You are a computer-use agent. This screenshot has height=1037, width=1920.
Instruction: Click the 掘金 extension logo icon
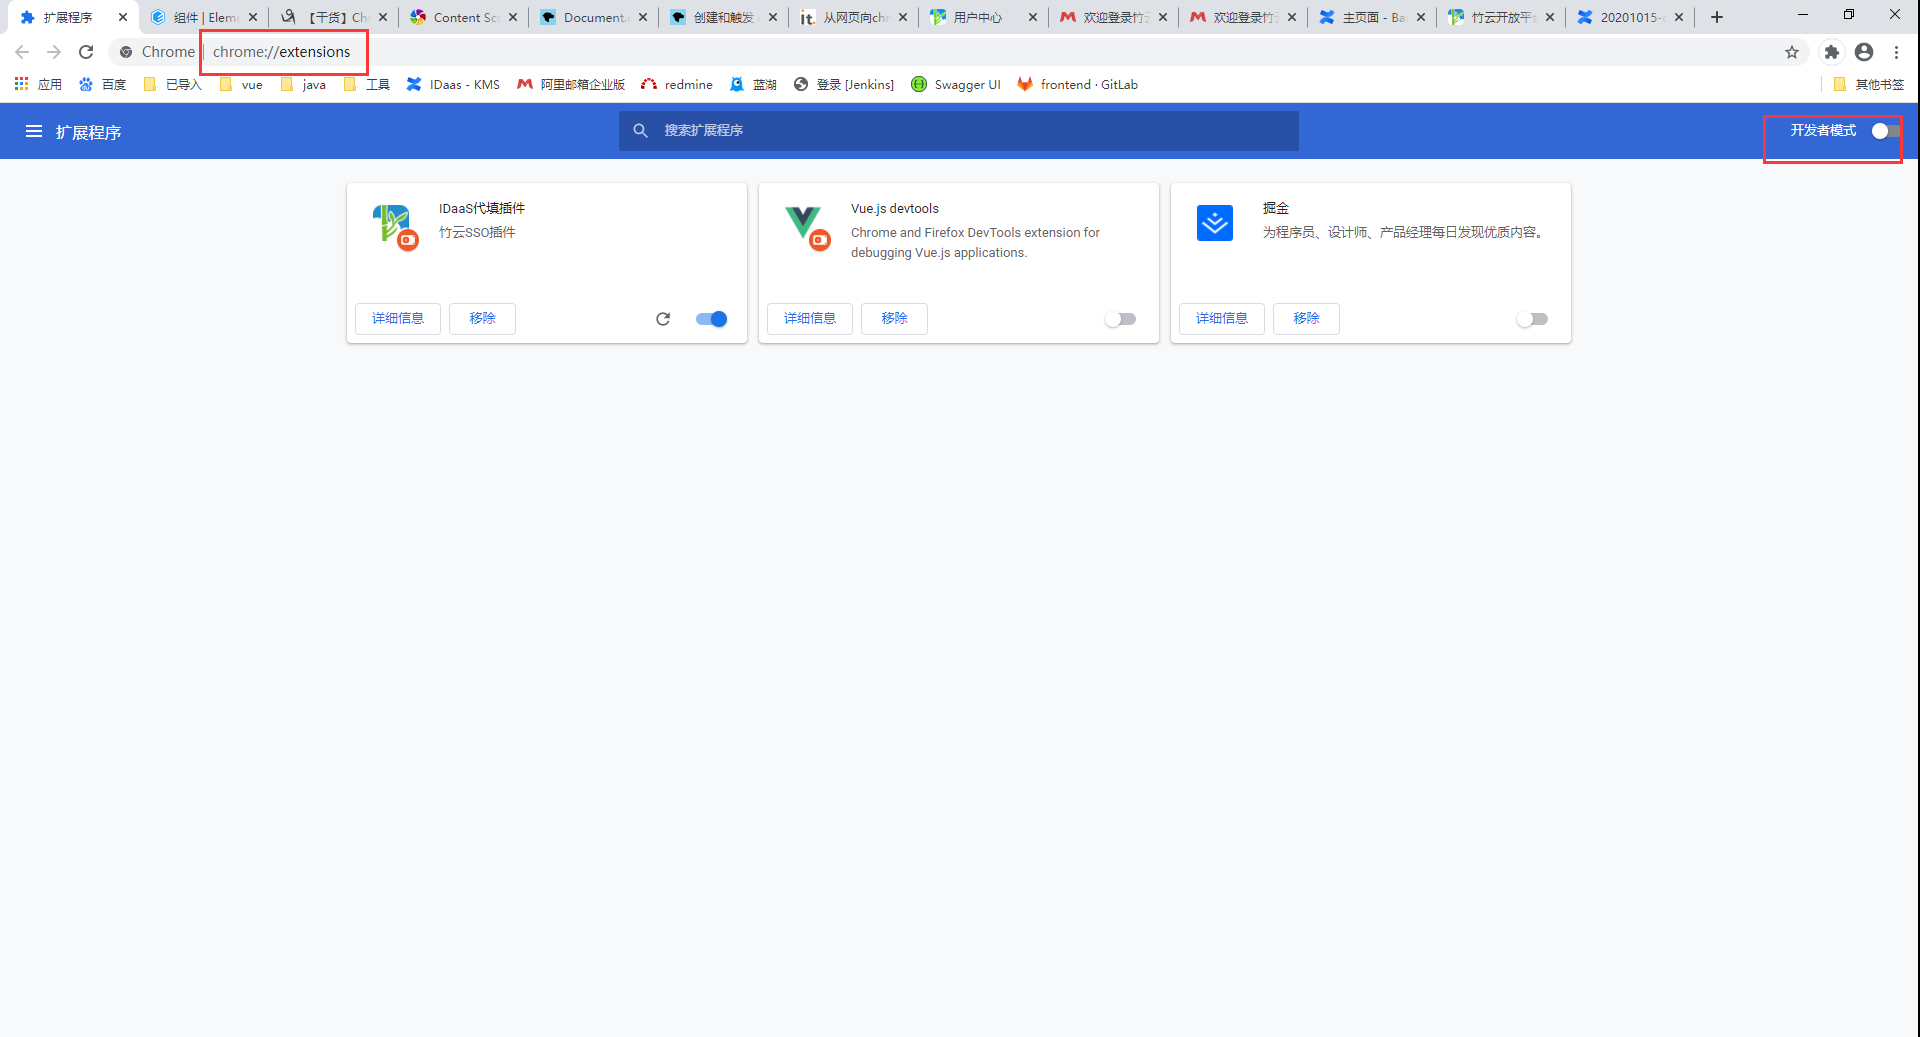point(1215,223)
